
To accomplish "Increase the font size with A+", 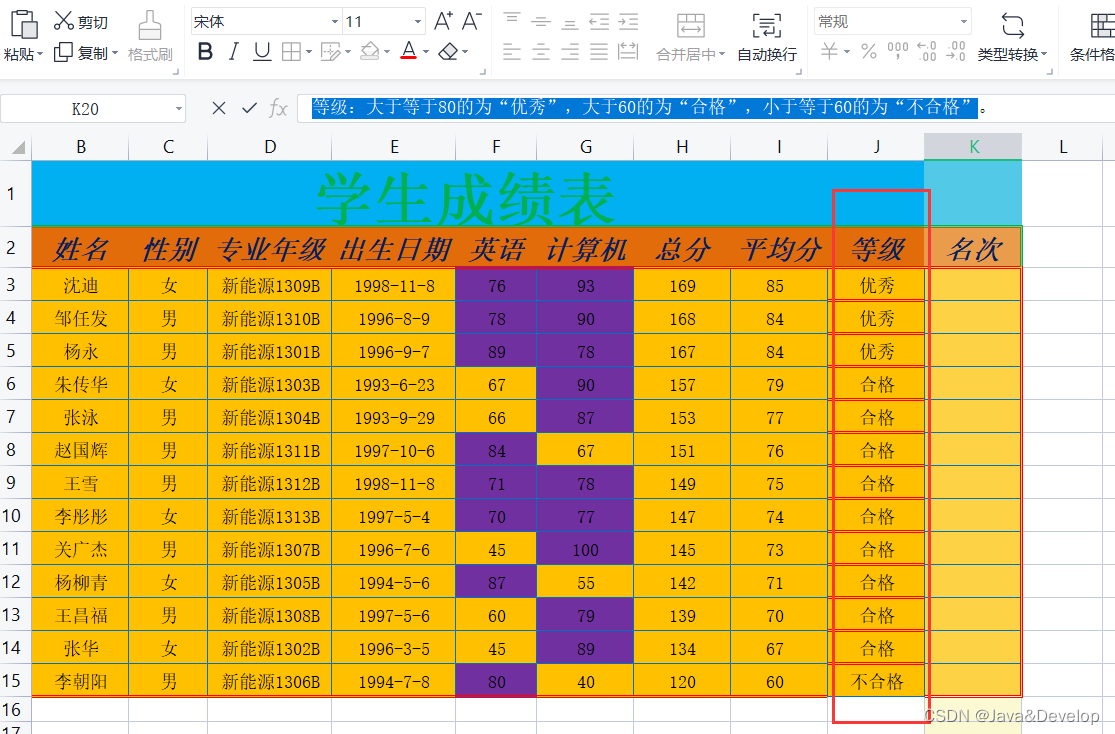I will click(443, 21).
